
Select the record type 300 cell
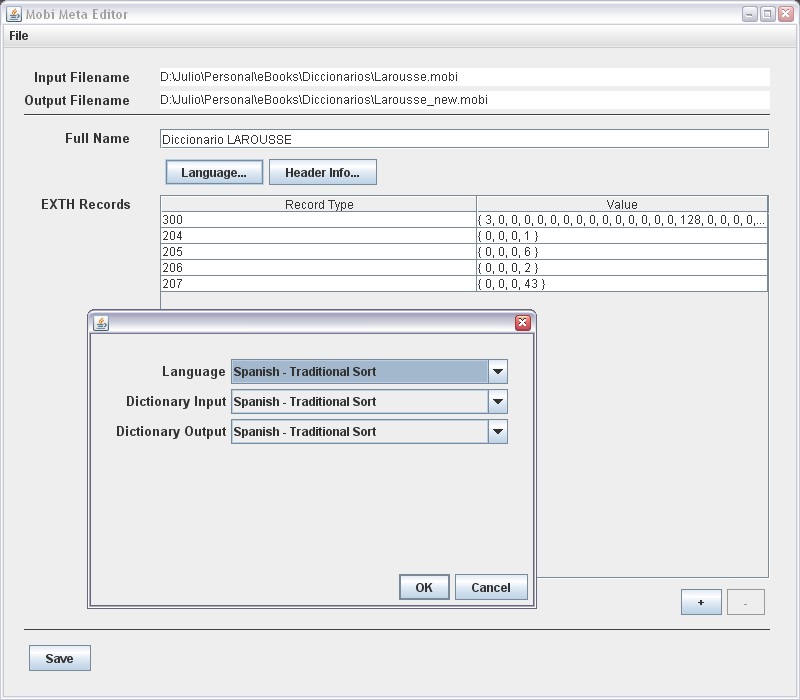pos(319,220)
